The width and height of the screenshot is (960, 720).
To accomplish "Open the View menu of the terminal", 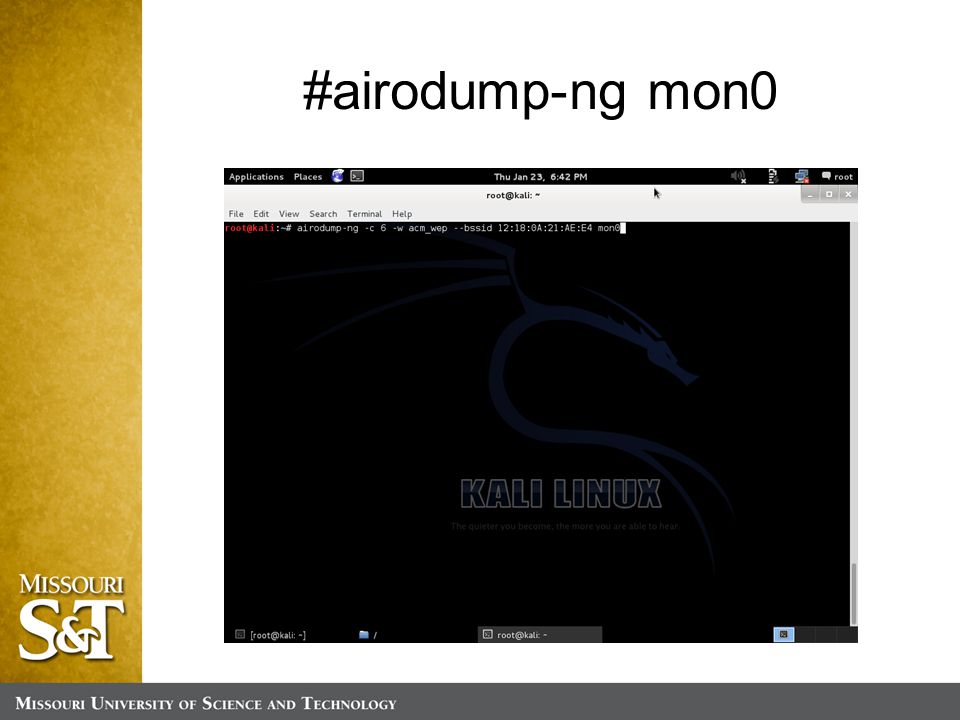I will pos(289,214).
